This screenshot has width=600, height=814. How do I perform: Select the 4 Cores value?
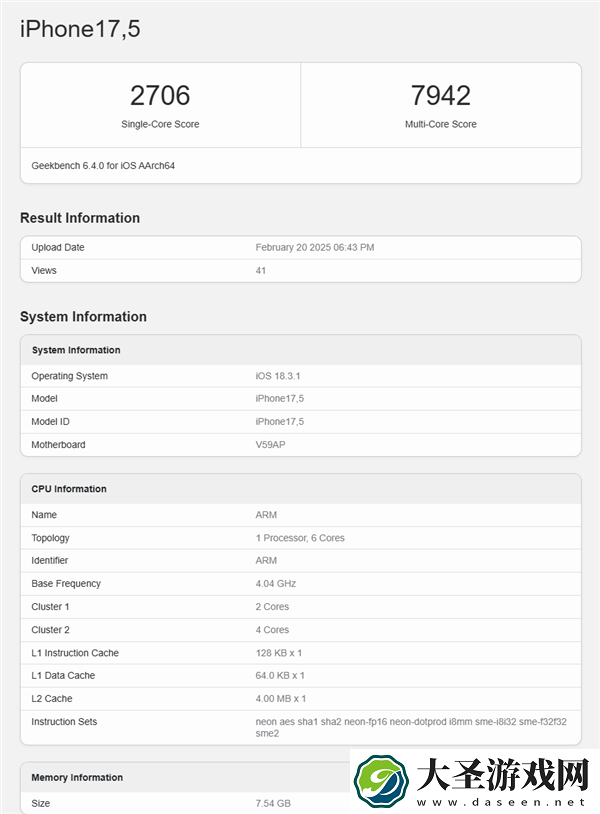(x=272, y=630)
